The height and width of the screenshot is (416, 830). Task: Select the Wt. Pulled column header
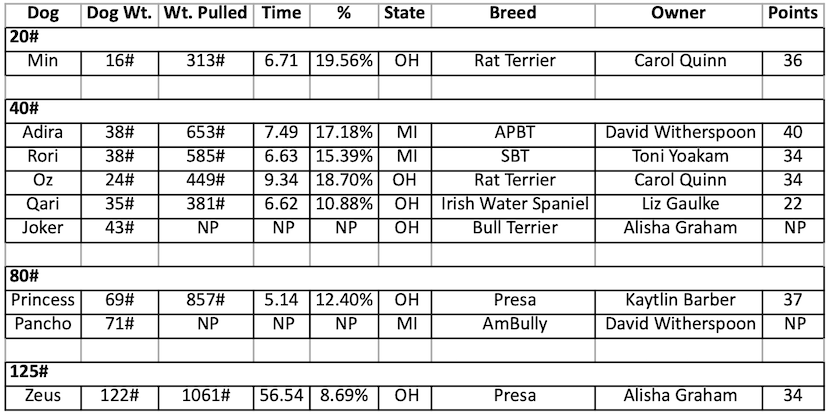205,14
